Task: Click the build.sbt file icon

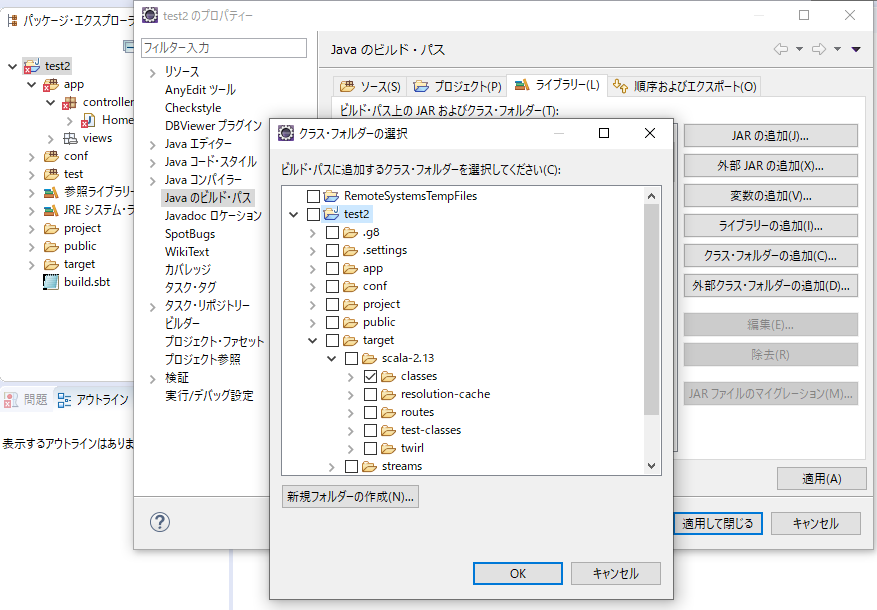Action: point(51,282)
